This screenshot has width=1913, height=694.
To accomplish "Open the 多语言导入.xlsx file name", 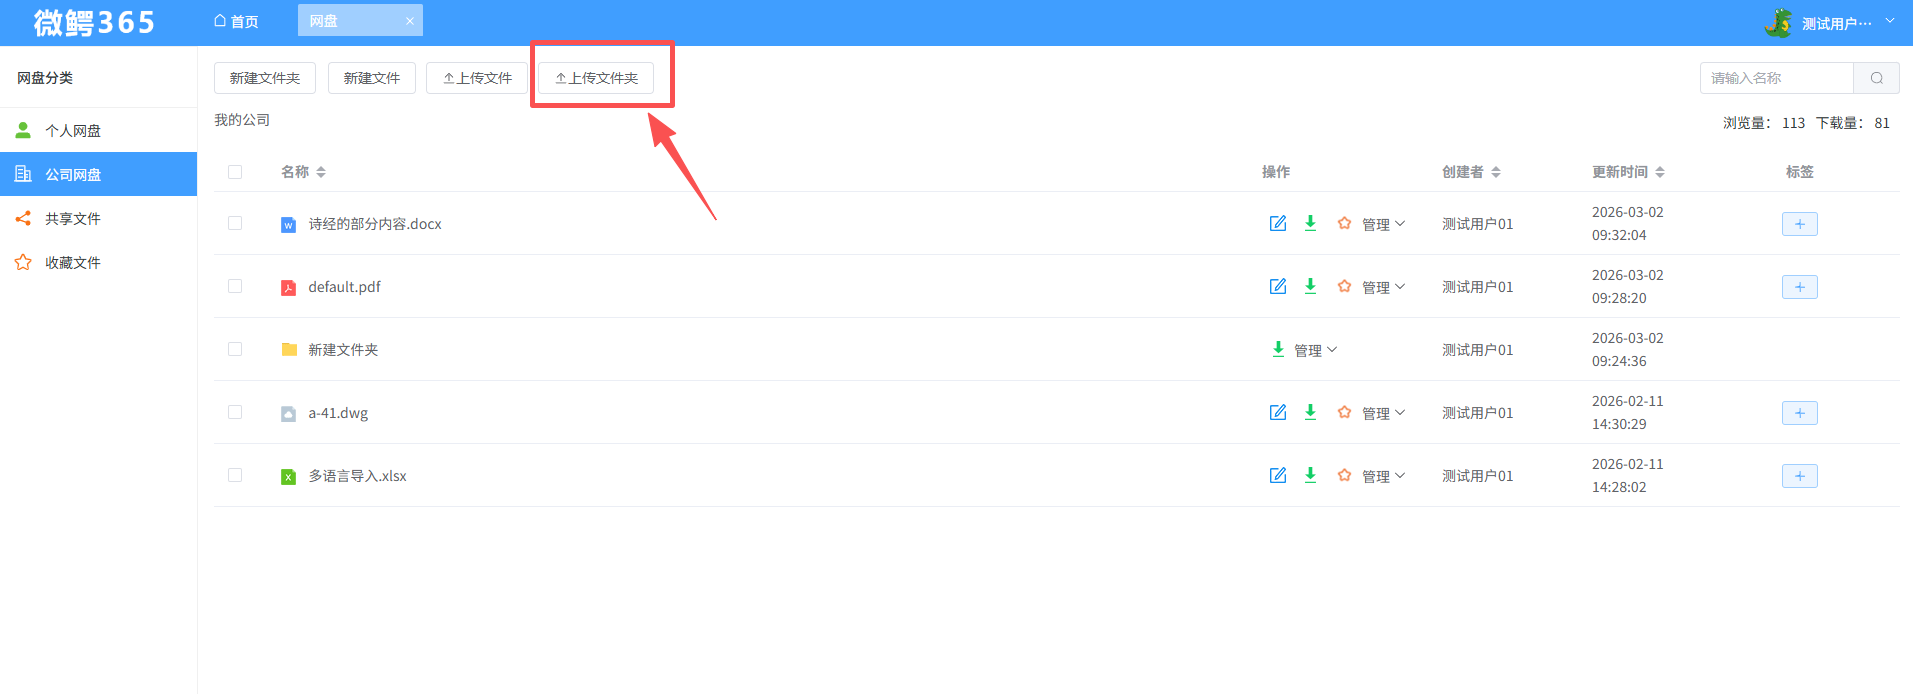I will [x=357, y=476].
